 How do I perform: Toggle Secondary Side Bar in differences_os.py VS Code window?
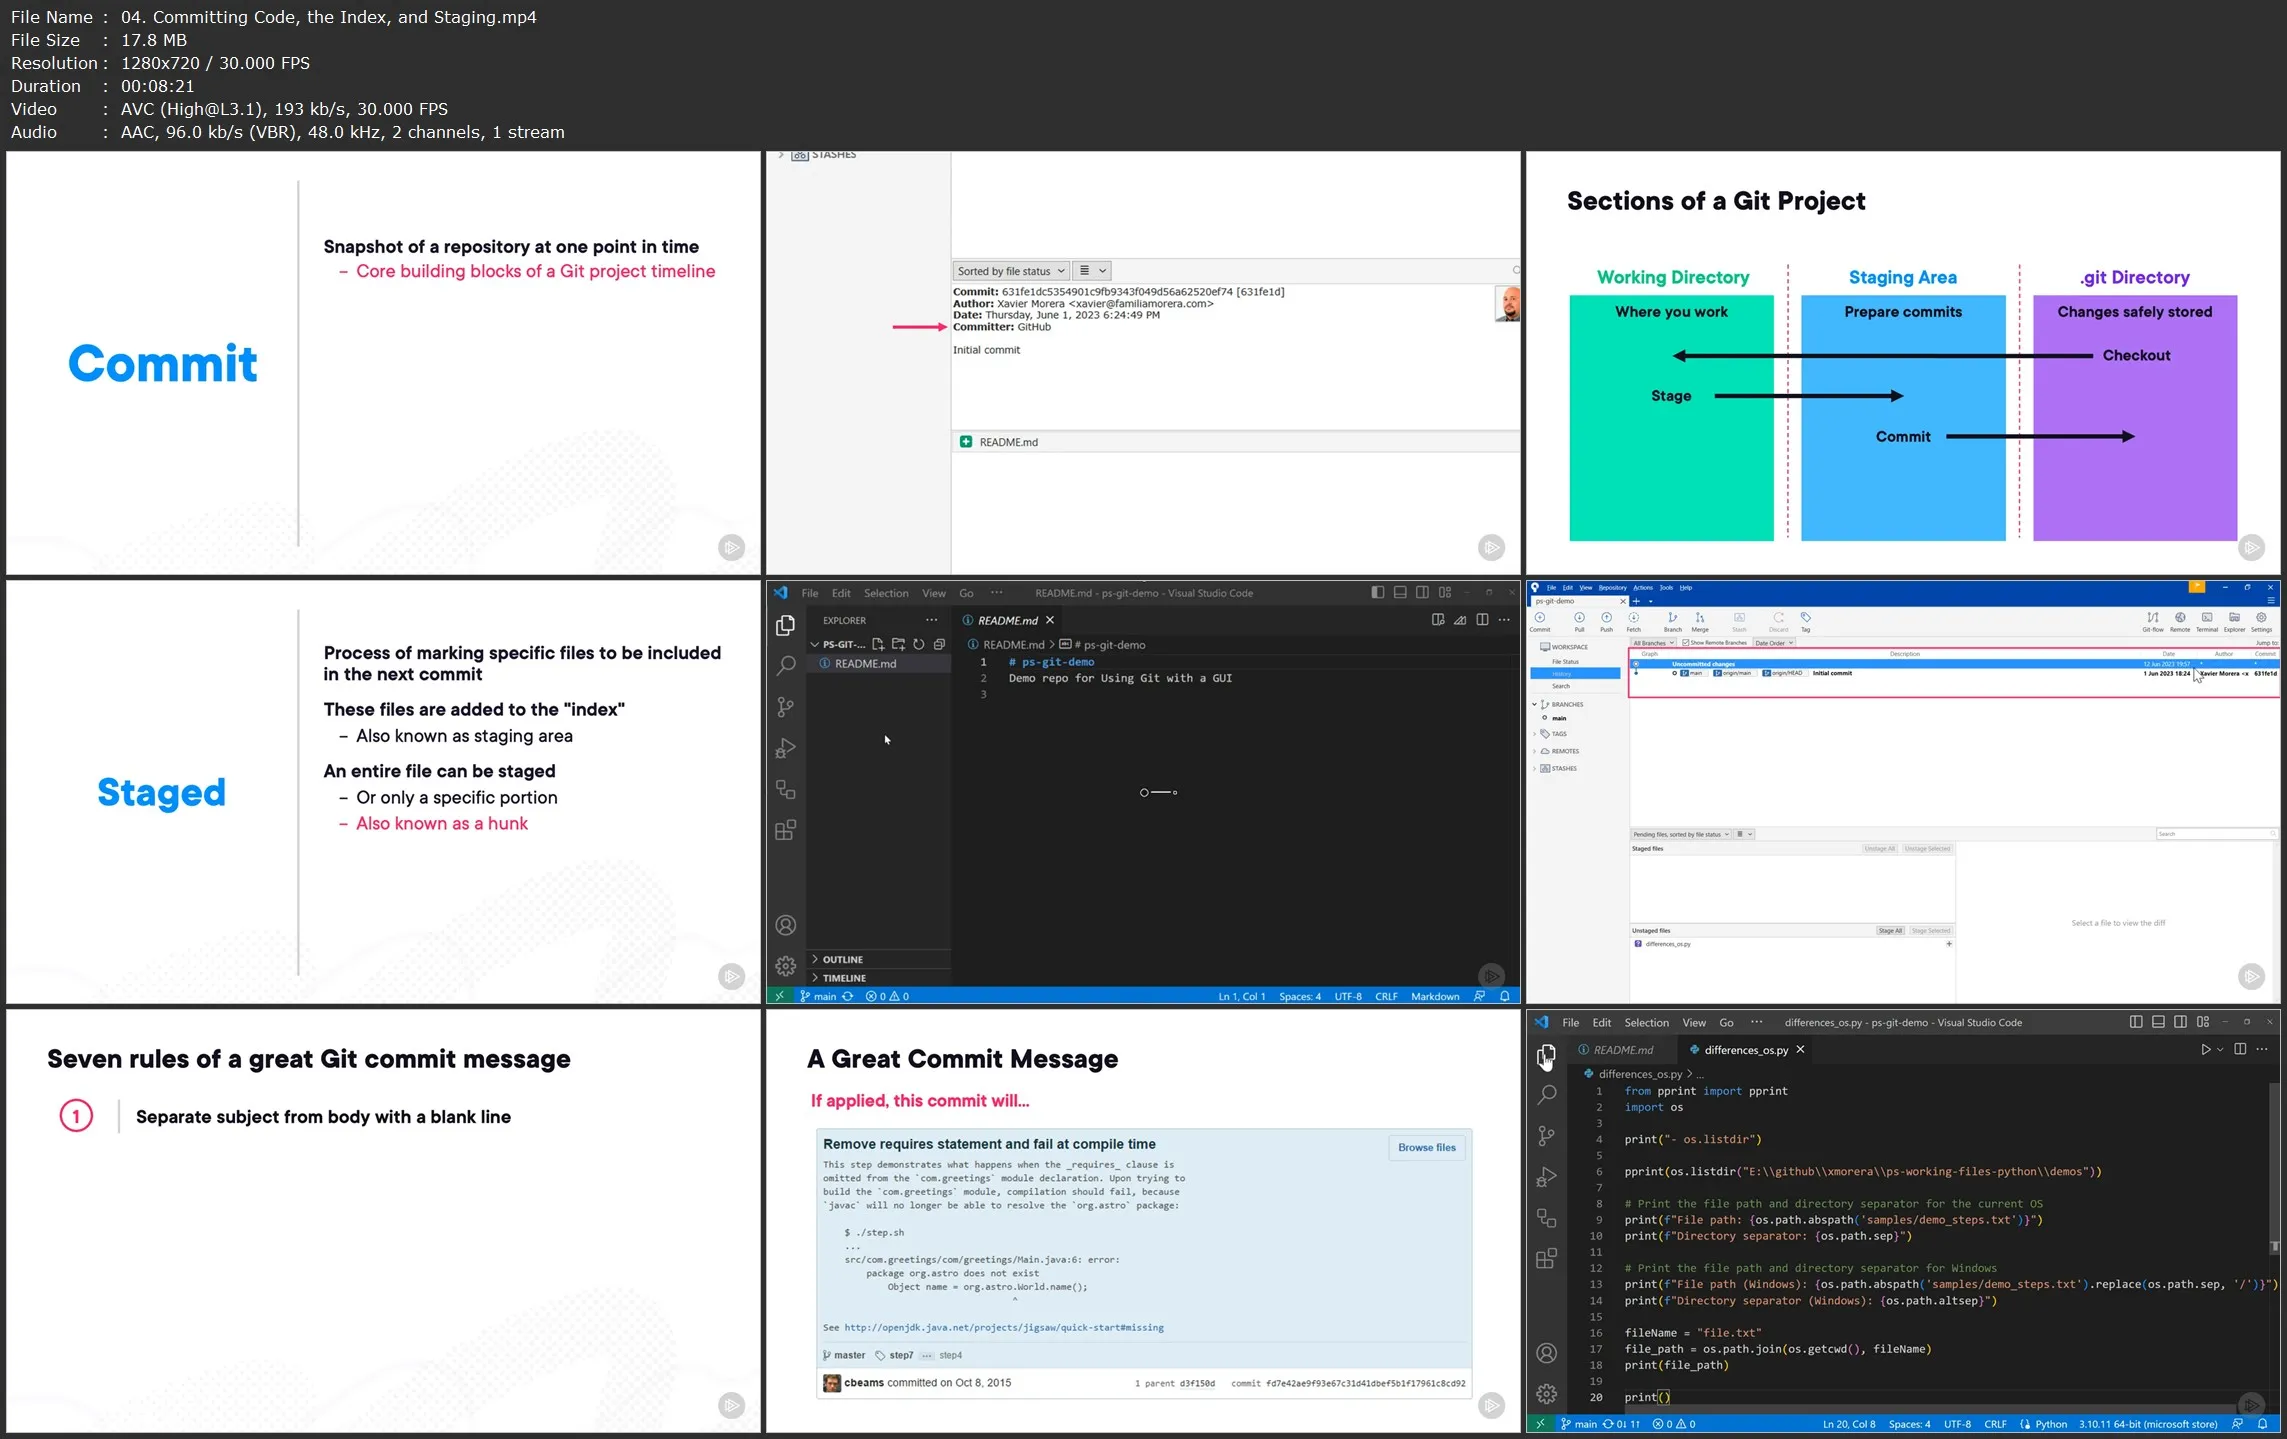[2180, 1022]
